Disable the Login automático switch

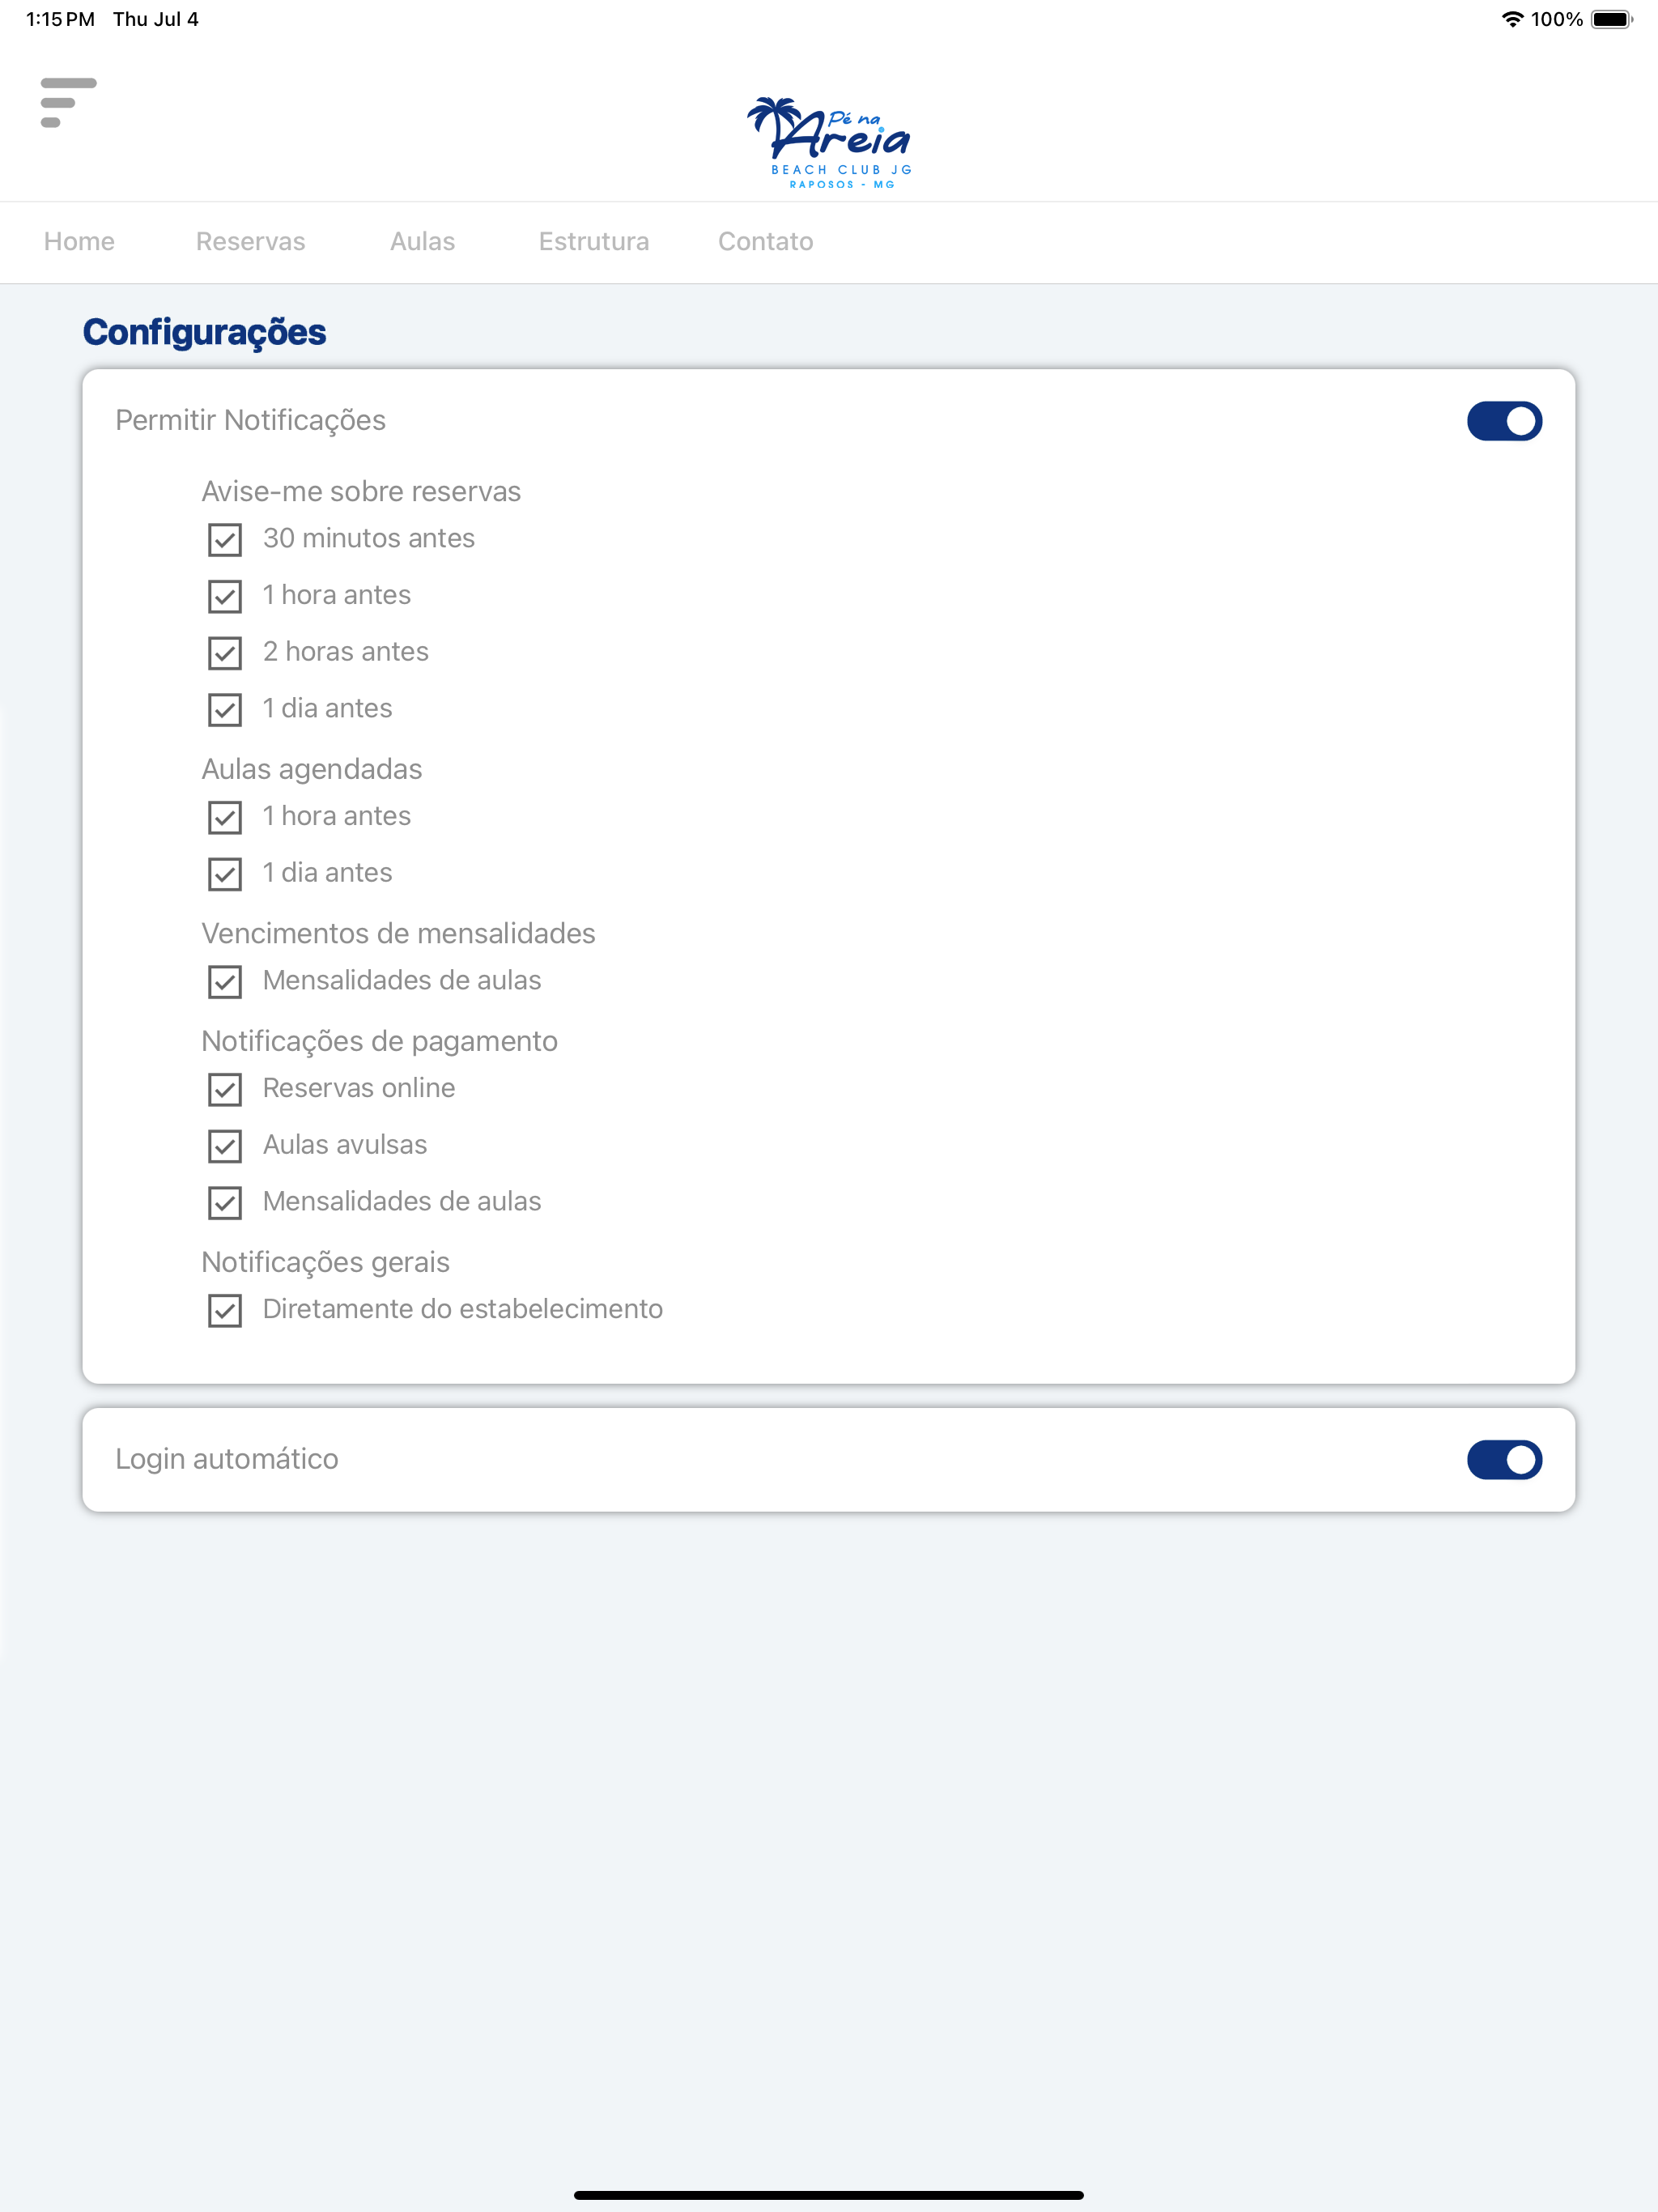tap(1504, 1460)
